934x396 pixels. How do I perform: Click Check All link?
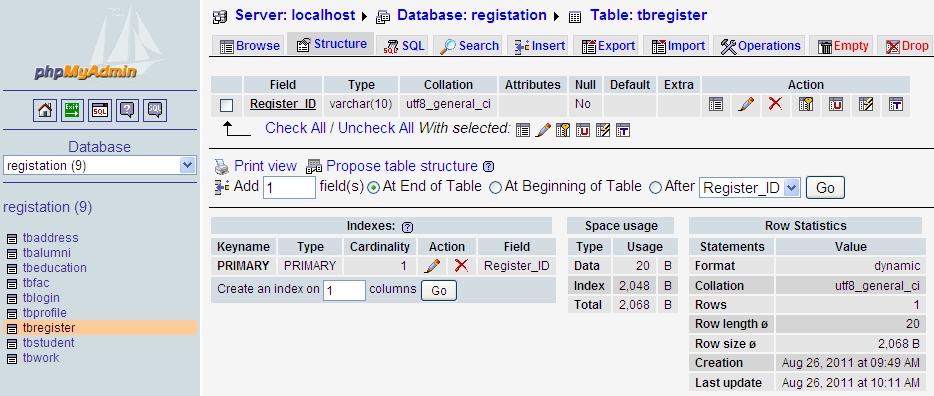coord(295,128)
